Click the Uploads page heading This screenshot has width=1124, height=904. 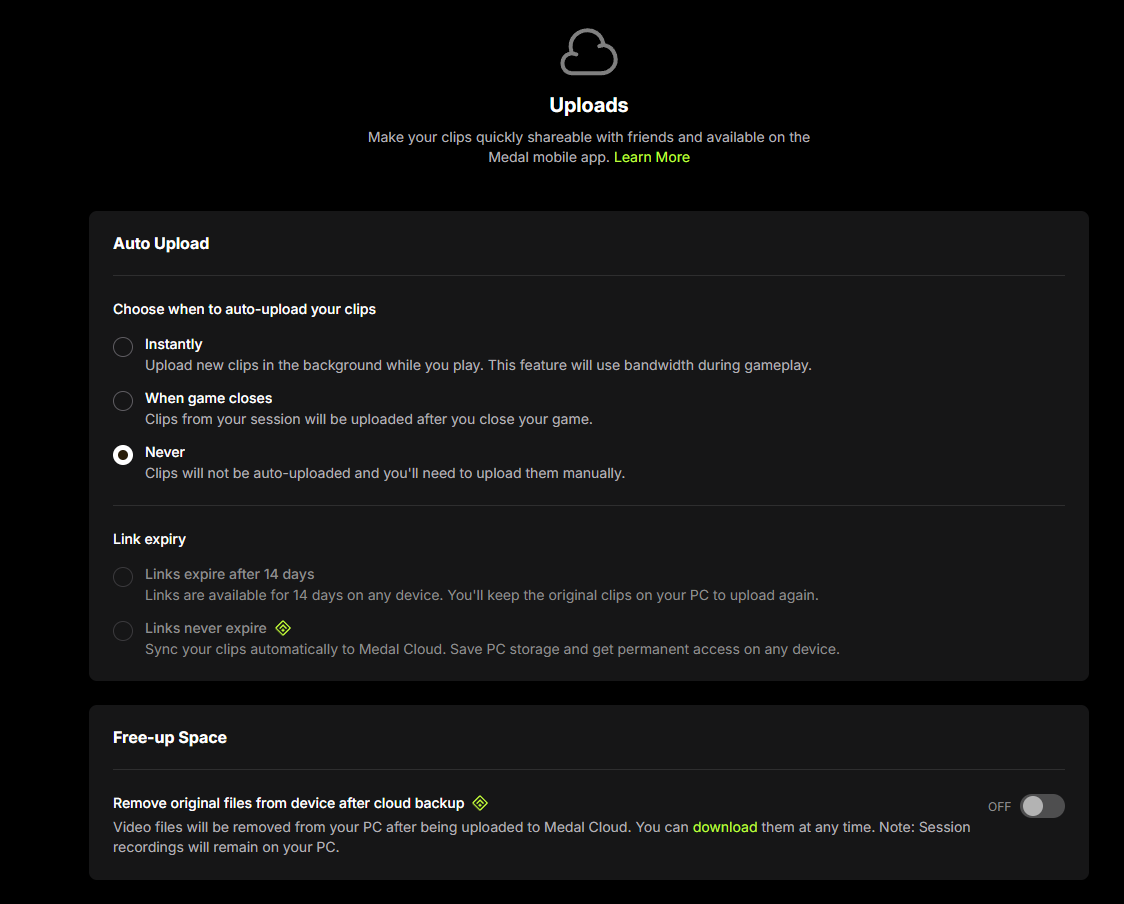tap(589, 105)
